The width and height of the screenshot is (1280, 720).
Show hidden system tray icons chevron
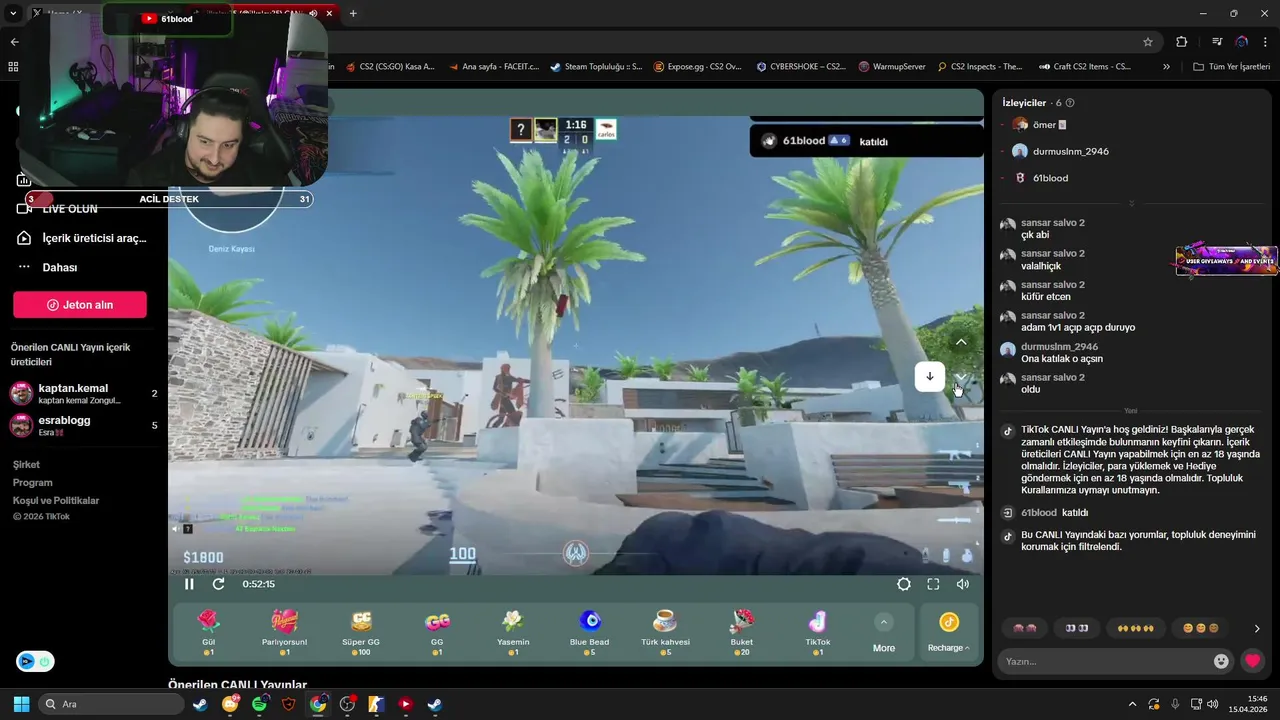(1132, 704)
